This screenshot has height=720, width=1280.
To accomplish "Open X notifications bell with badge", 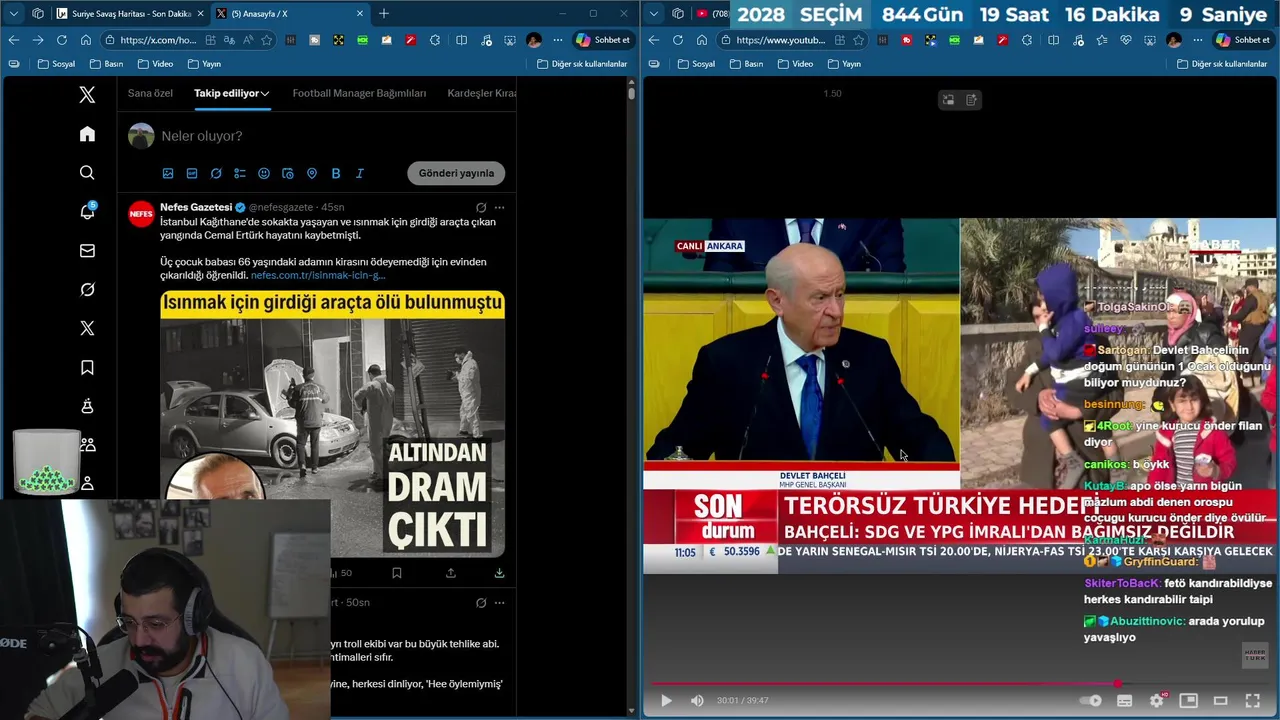I will click(87, 211).
